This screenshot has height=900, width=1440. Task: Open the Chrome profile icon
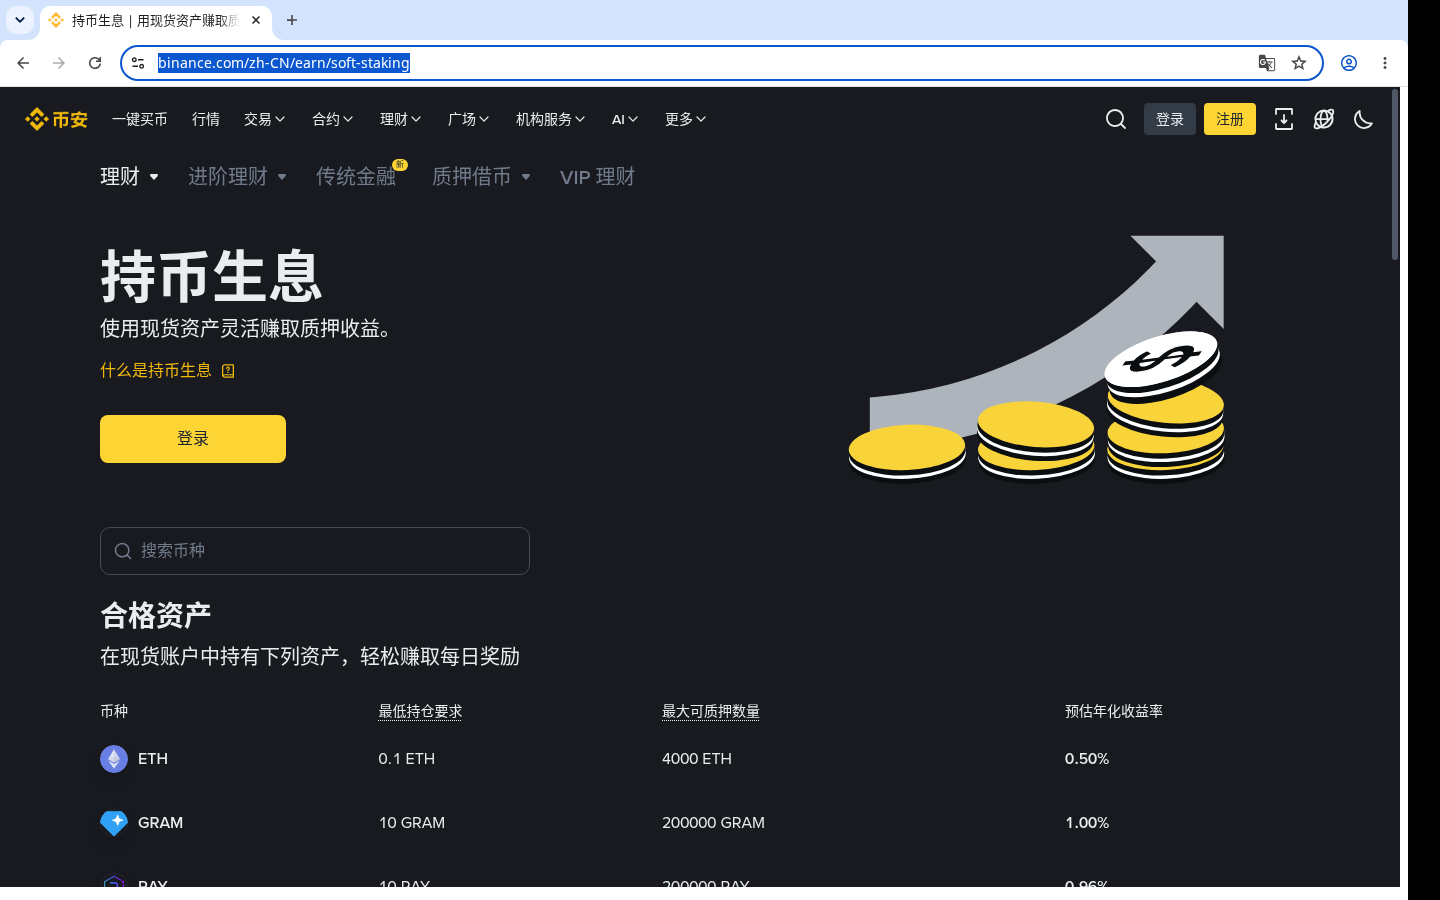tap(1349, 63)
